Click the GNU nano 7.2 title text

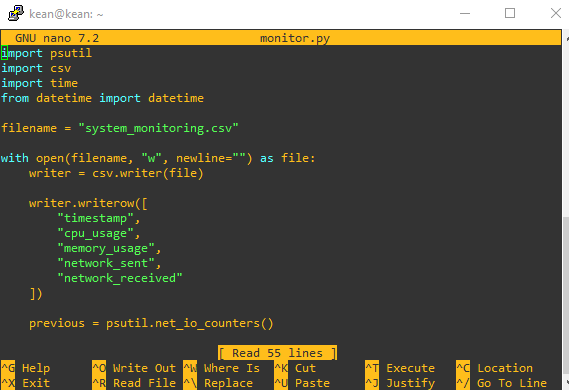coord(57,38)
